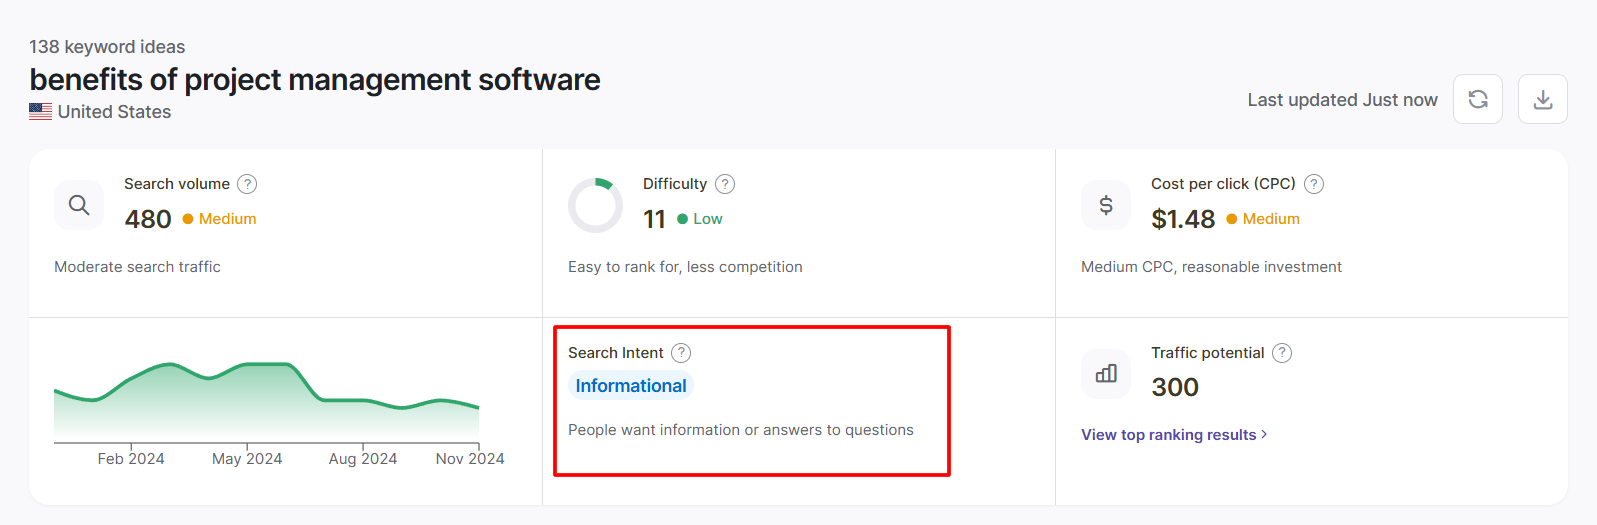Screen dimensions: 1597x525
Task: Open View top ranking results link
Action: click(x=1168, y=435)
